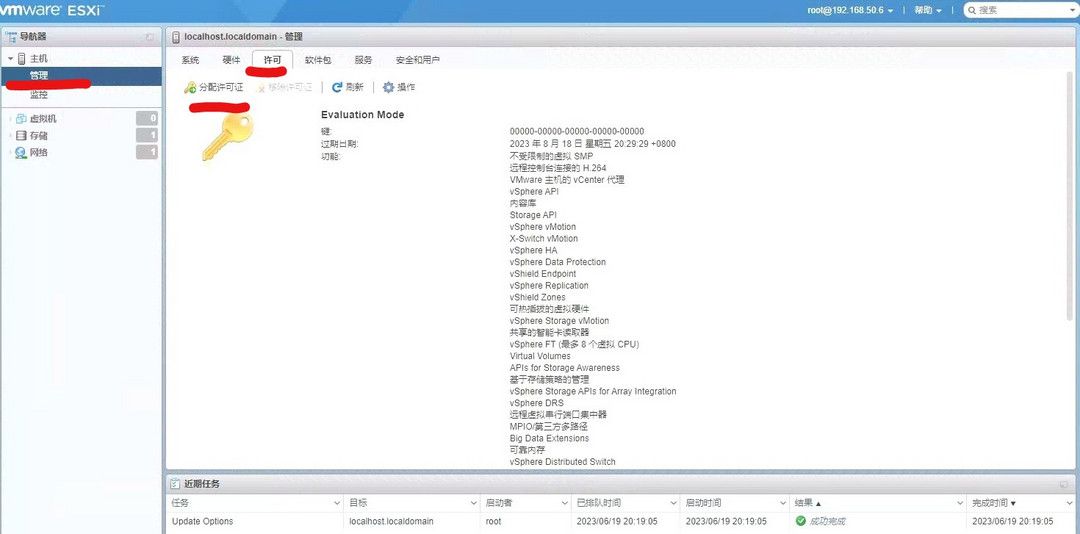Switch to the System tab (系统)
Viewport: 1080px width, 534px height.
point(190,60)
